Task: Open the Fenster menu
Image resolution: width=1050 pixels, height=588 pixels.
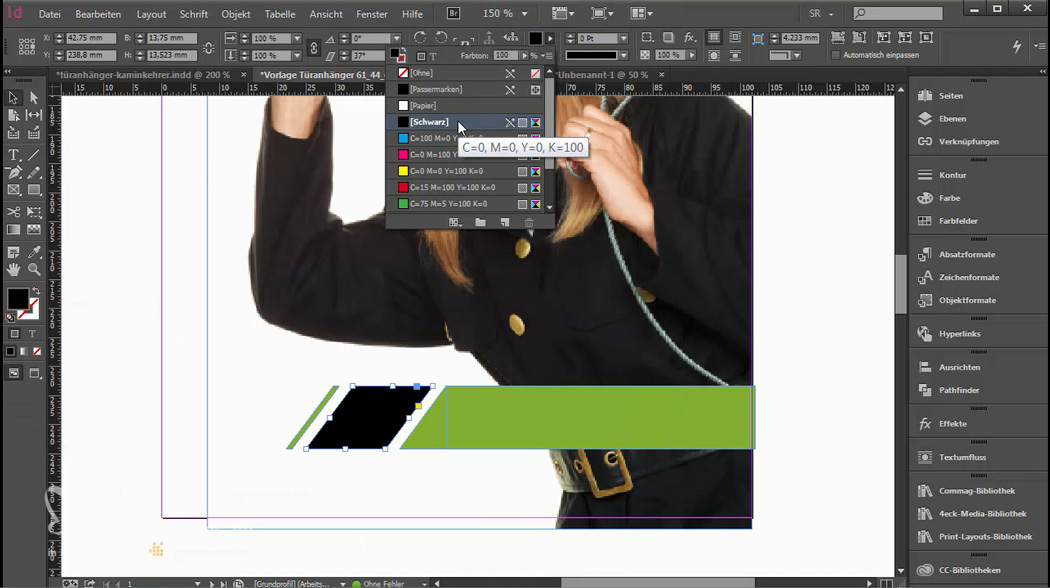Action: [x=372, y=13]
